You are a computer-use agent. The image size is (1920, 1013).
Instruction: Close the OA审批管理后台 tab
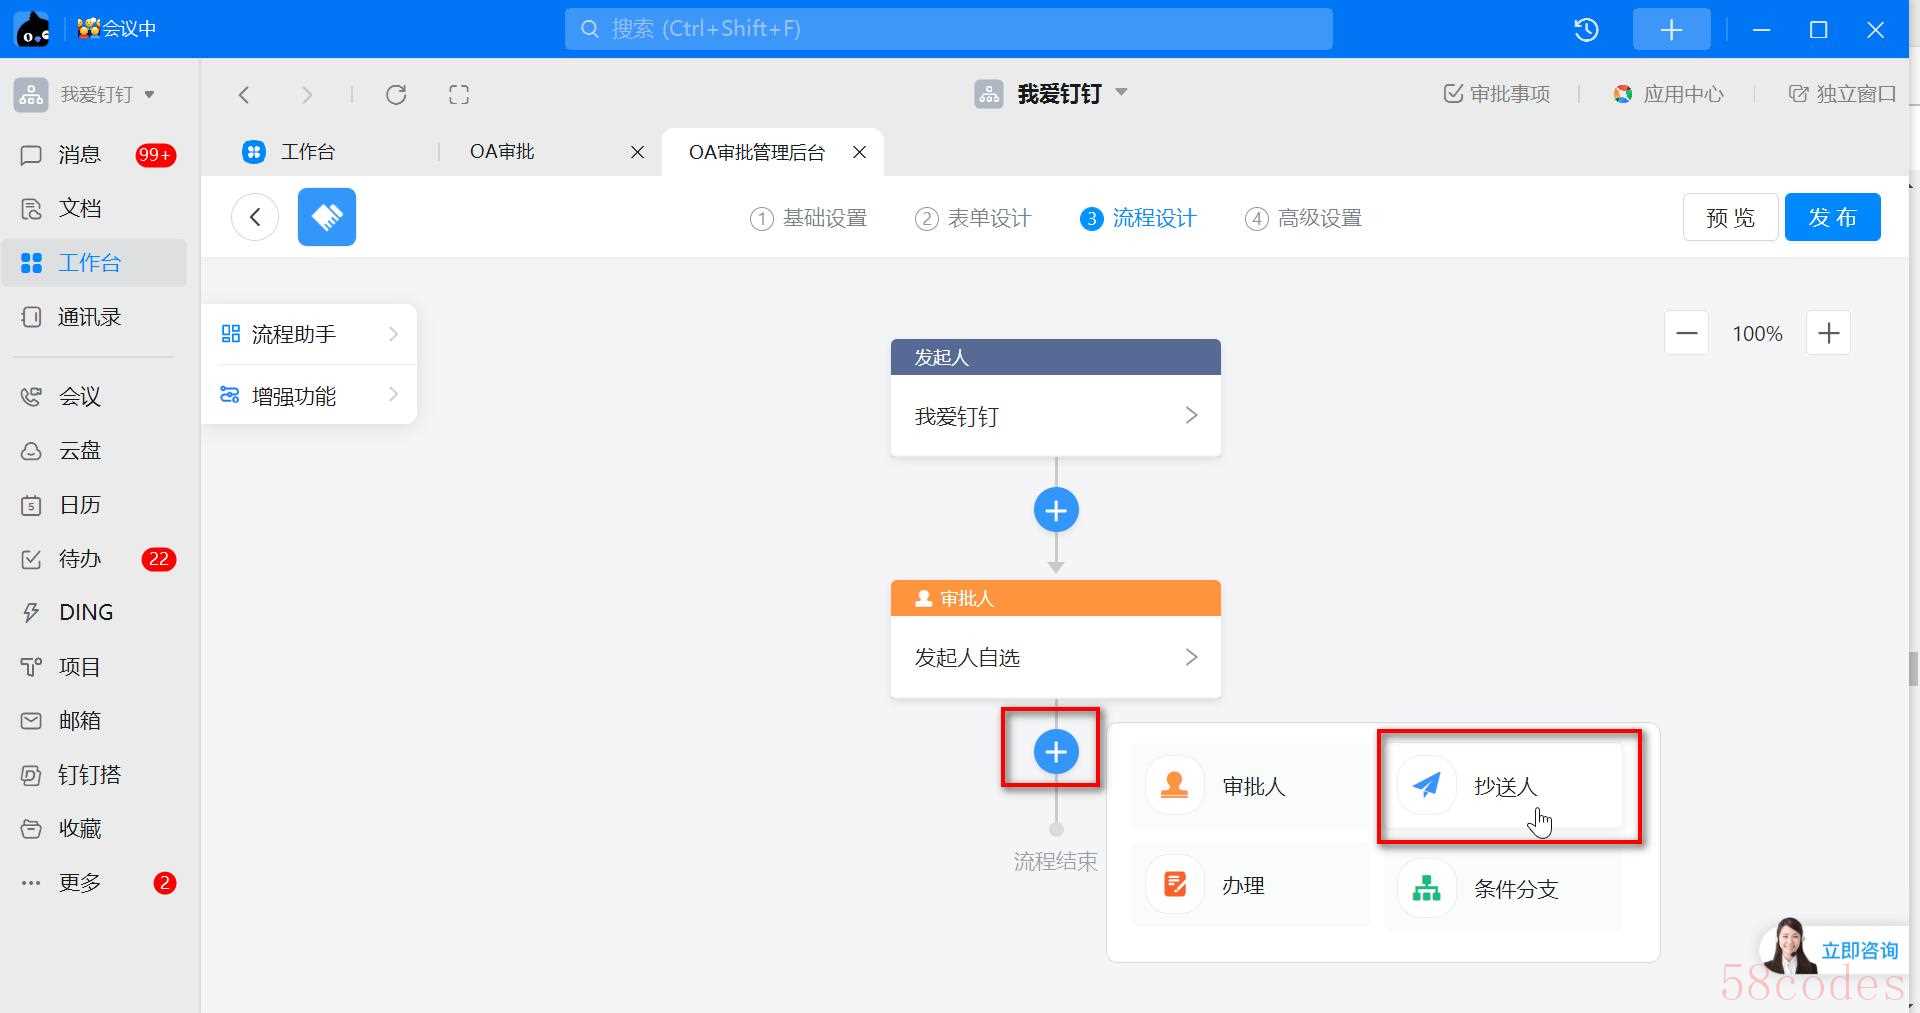(x=859, y=152)
